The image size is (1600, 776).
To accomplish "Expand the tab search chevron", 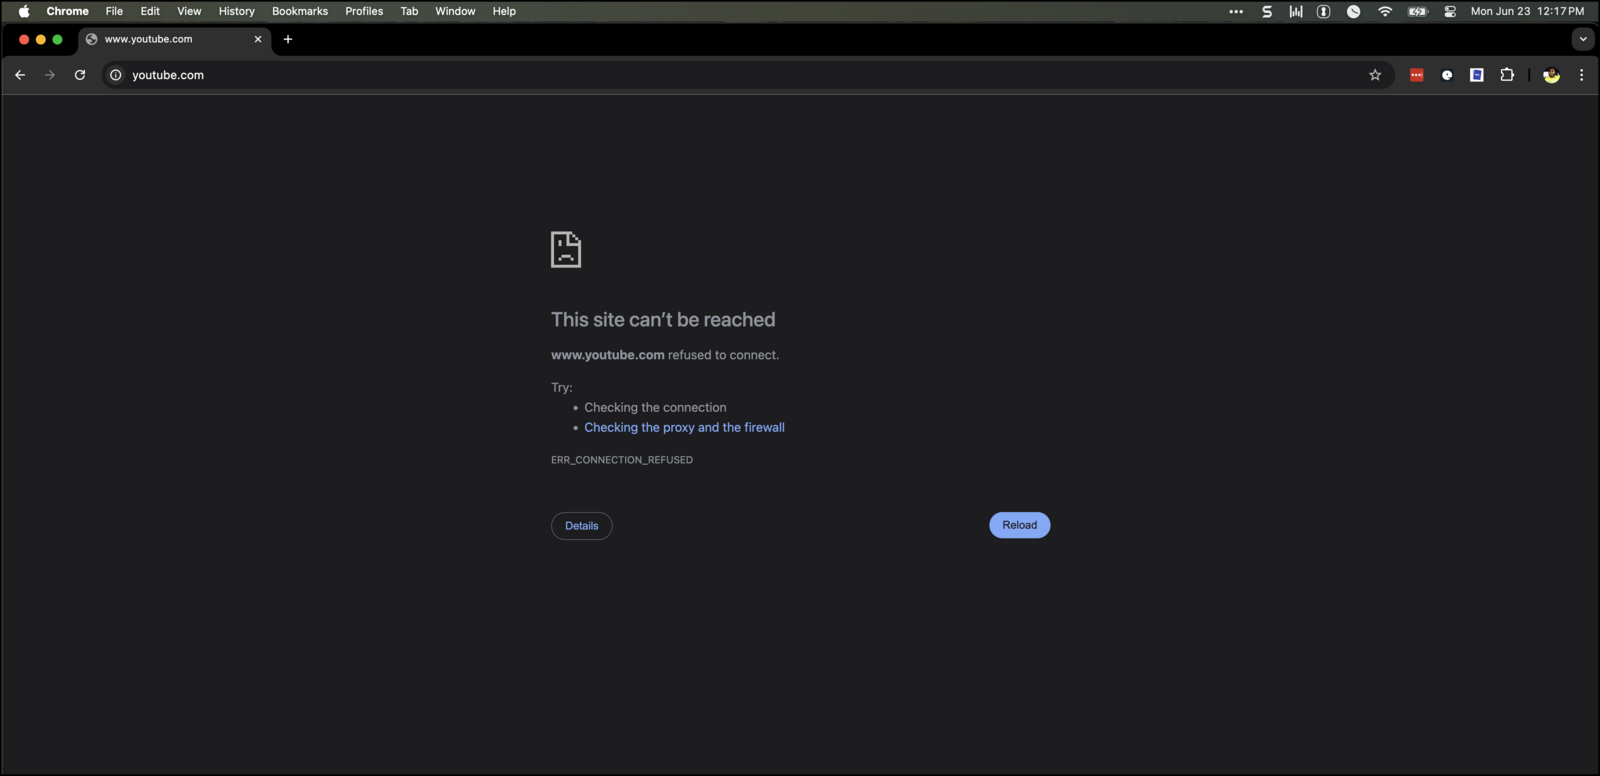I will click(x=1582, y=39).
